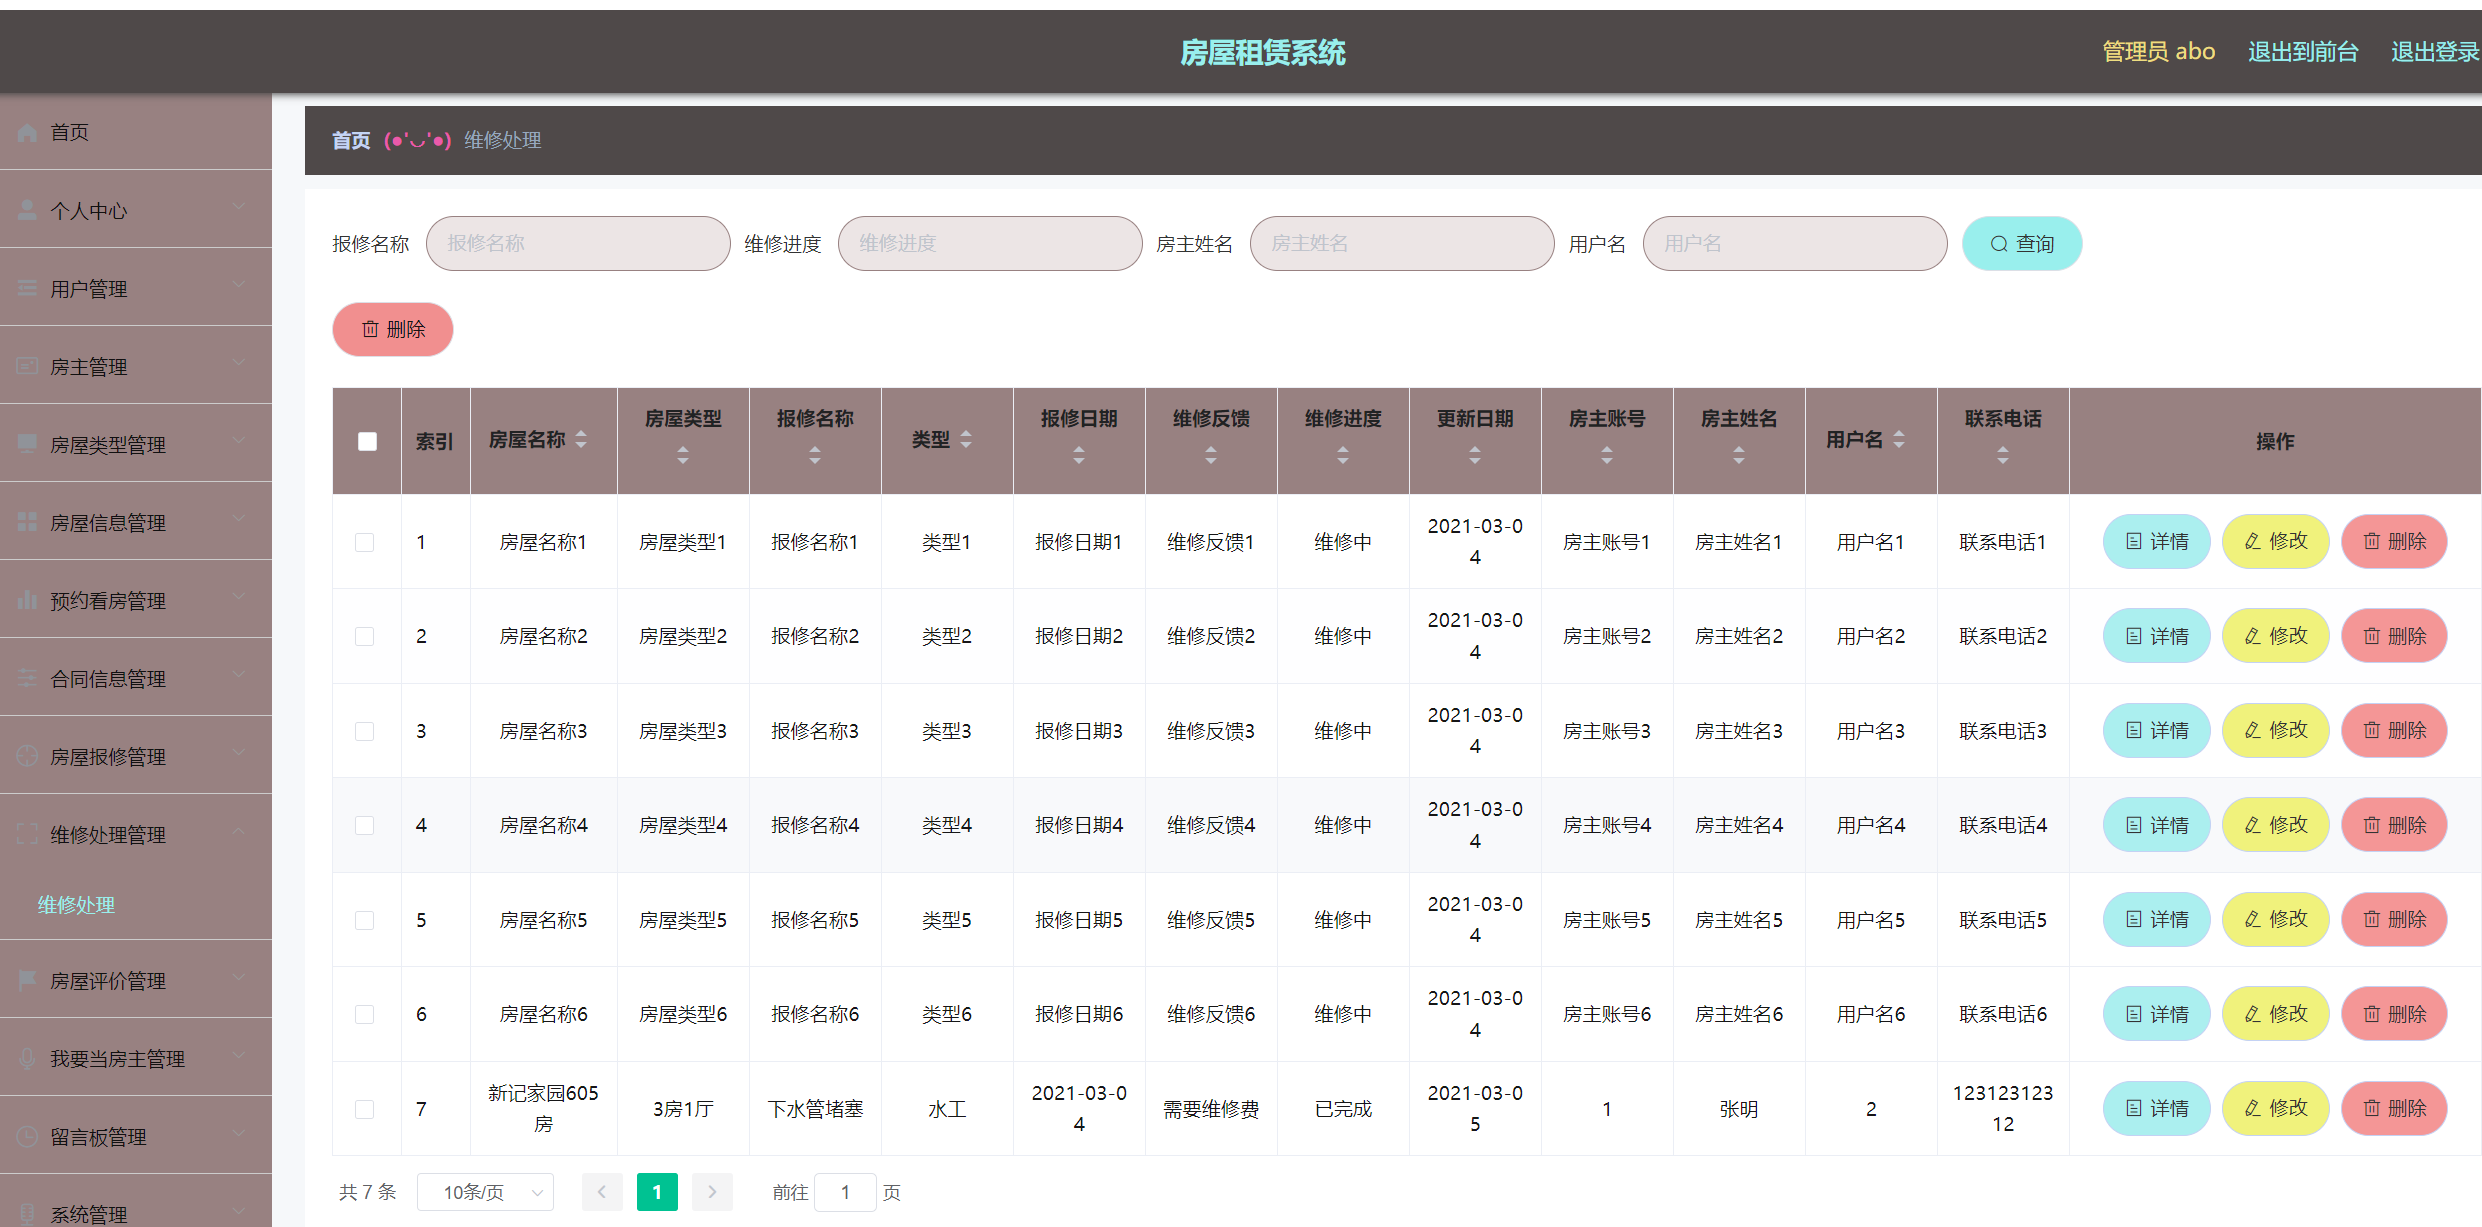Click the home icon beside 首页 in sidebar
Image resolution: width=2482 pixels, height=1227 pixels.
pos(27,133)
